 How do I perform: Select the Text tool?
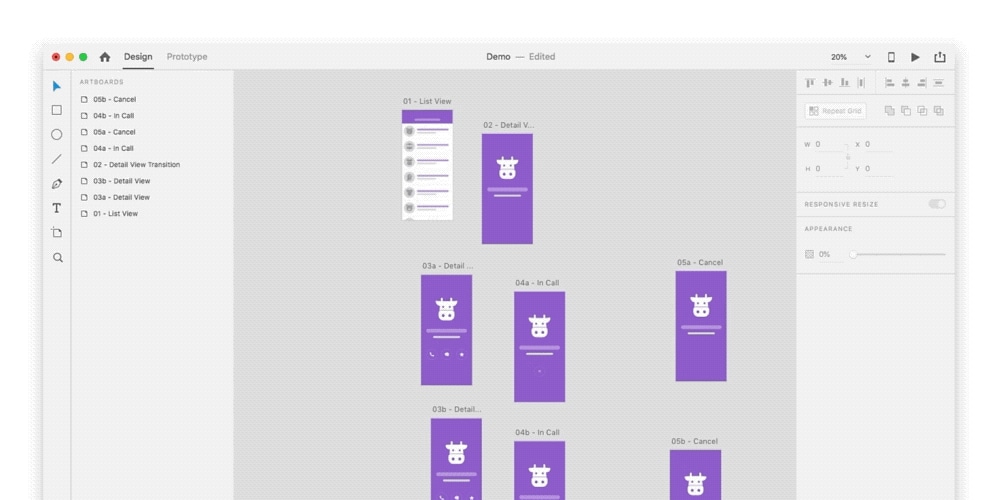coord(57,208)
